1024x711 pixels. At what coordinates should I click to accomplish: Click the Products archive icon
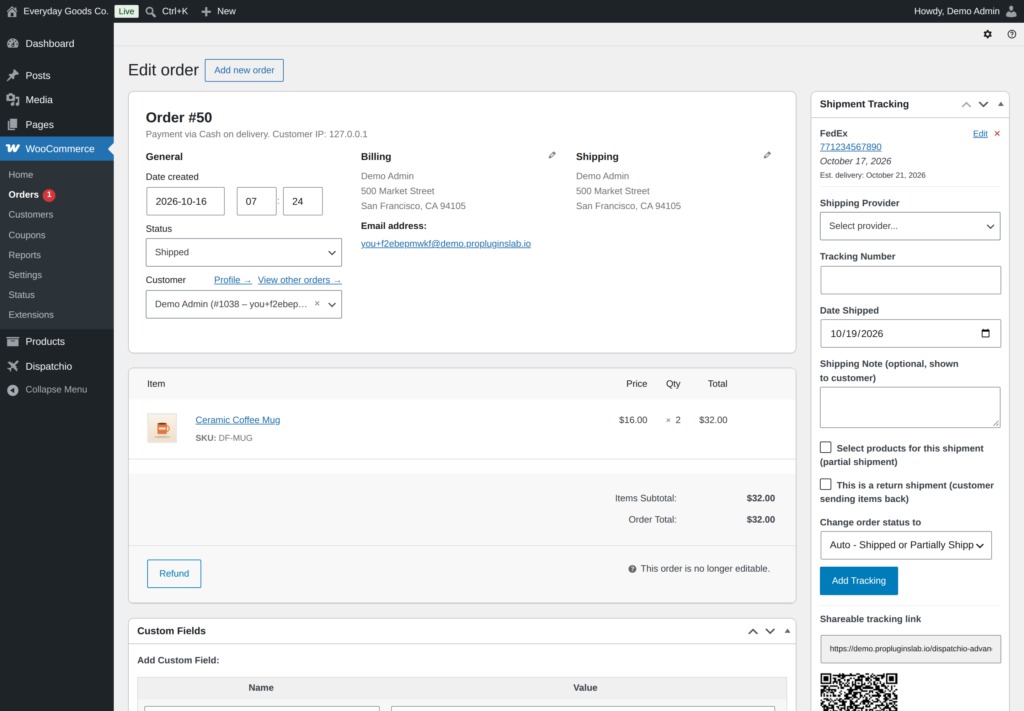pyautogui.click(x=12, y=341)
